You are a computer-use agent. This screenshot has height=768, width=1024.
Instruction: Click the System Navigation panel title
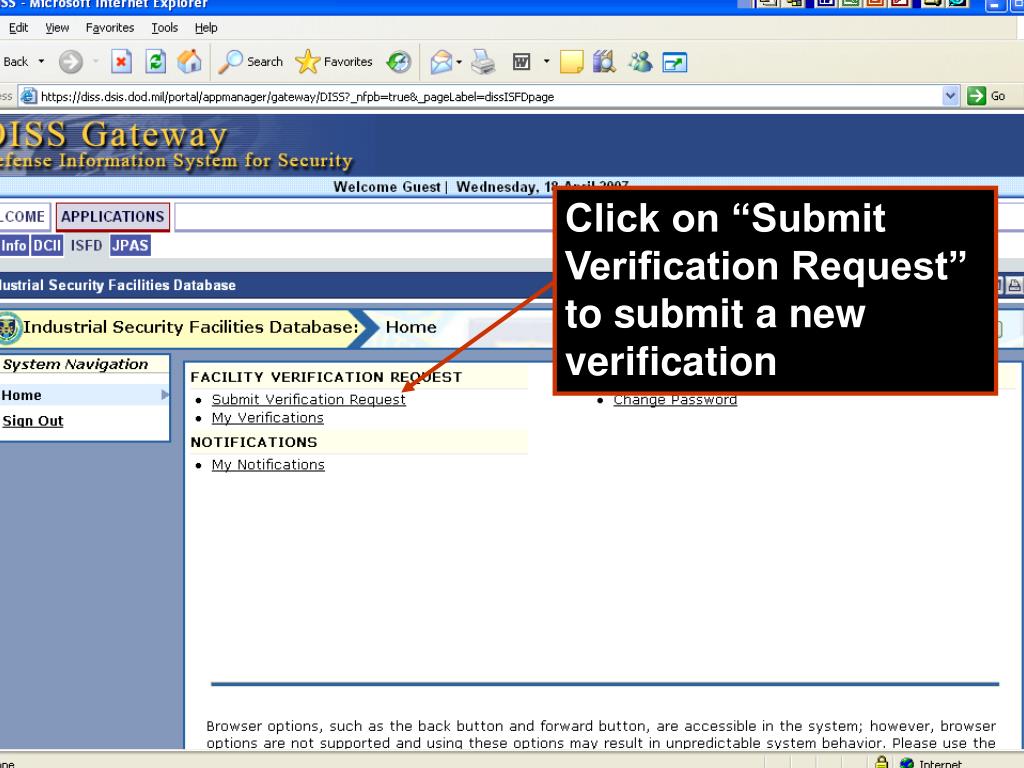tap(76, 364)
